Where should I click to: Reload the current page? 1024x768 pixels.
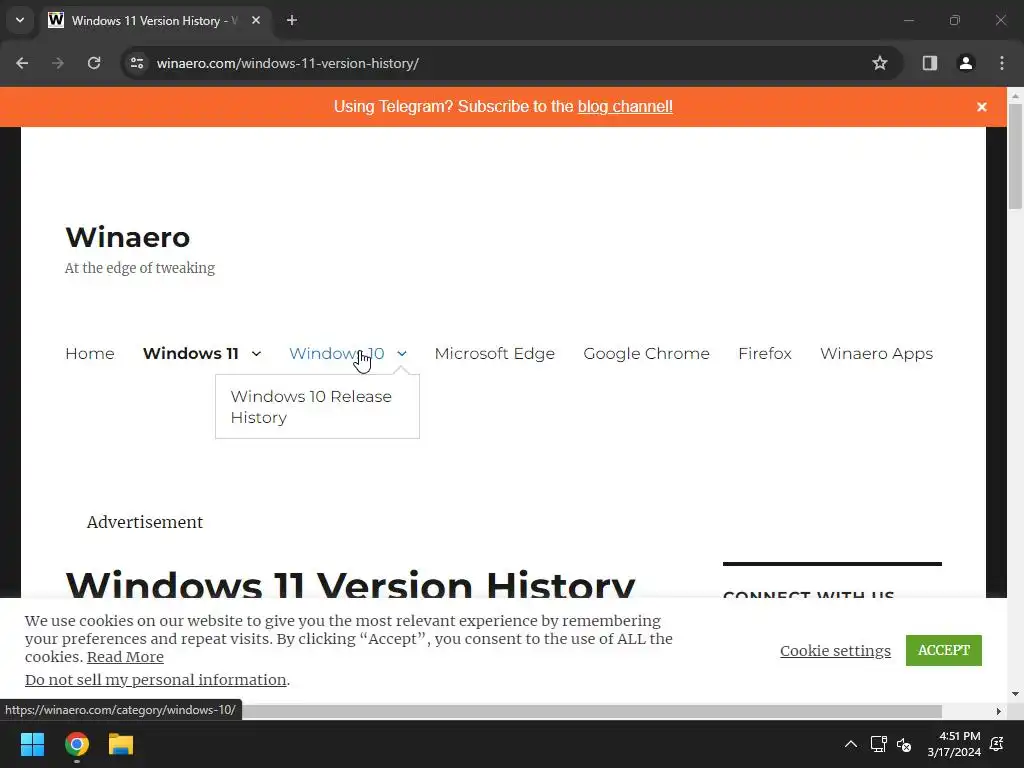[x=94, y=63]
